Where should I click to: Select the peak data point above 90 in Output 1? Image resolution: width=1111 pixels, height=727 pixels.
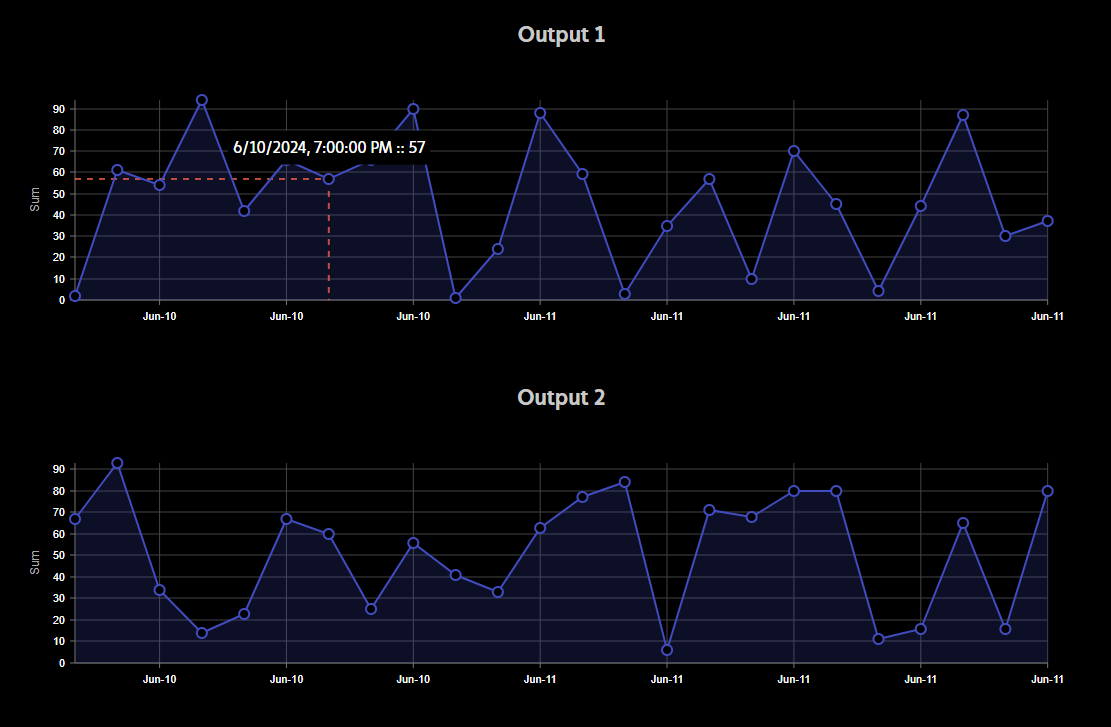coord(203,99)
